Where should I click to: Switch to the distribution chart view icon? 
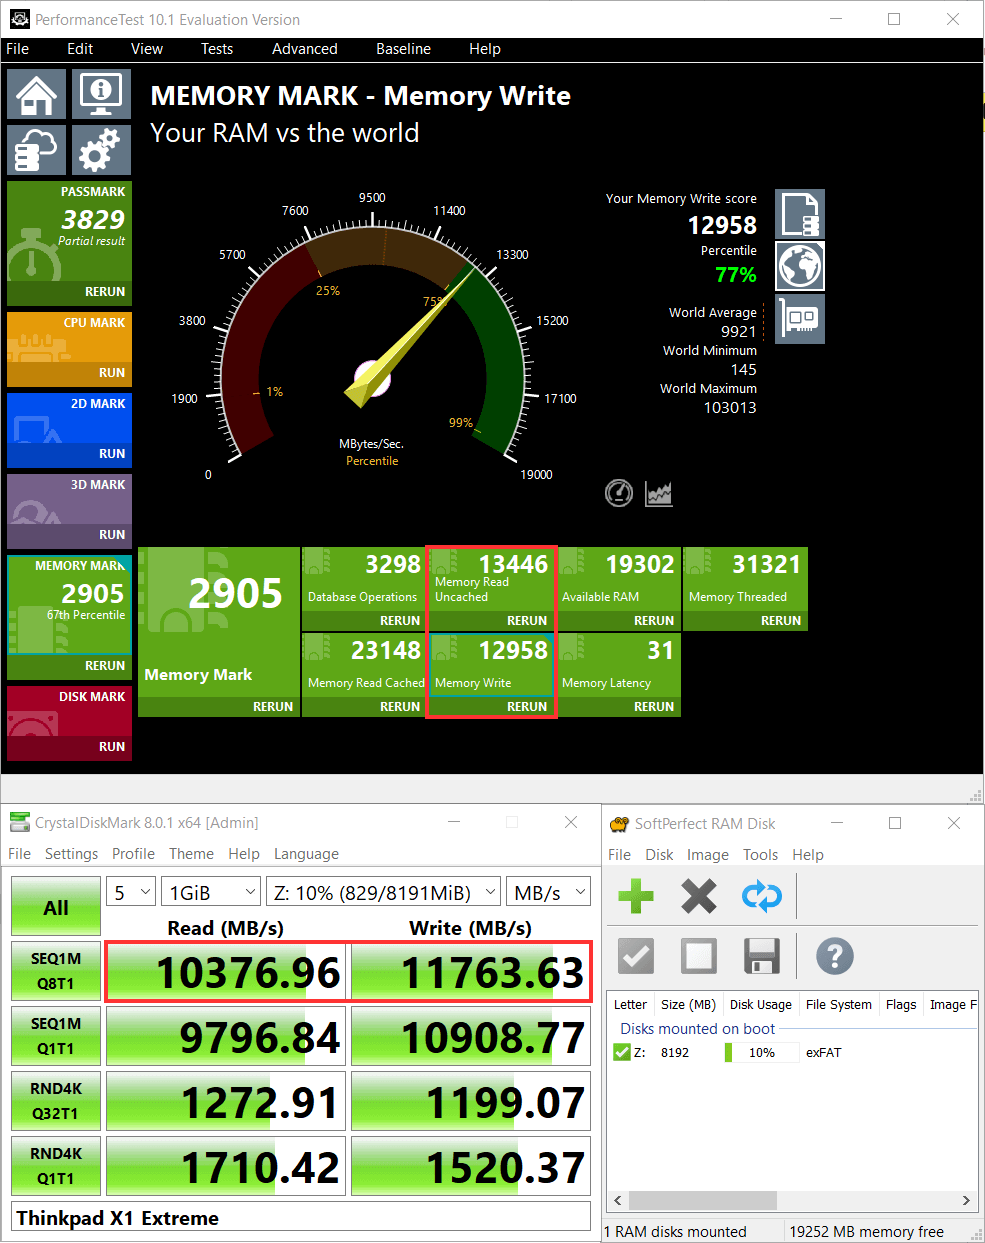659,493
